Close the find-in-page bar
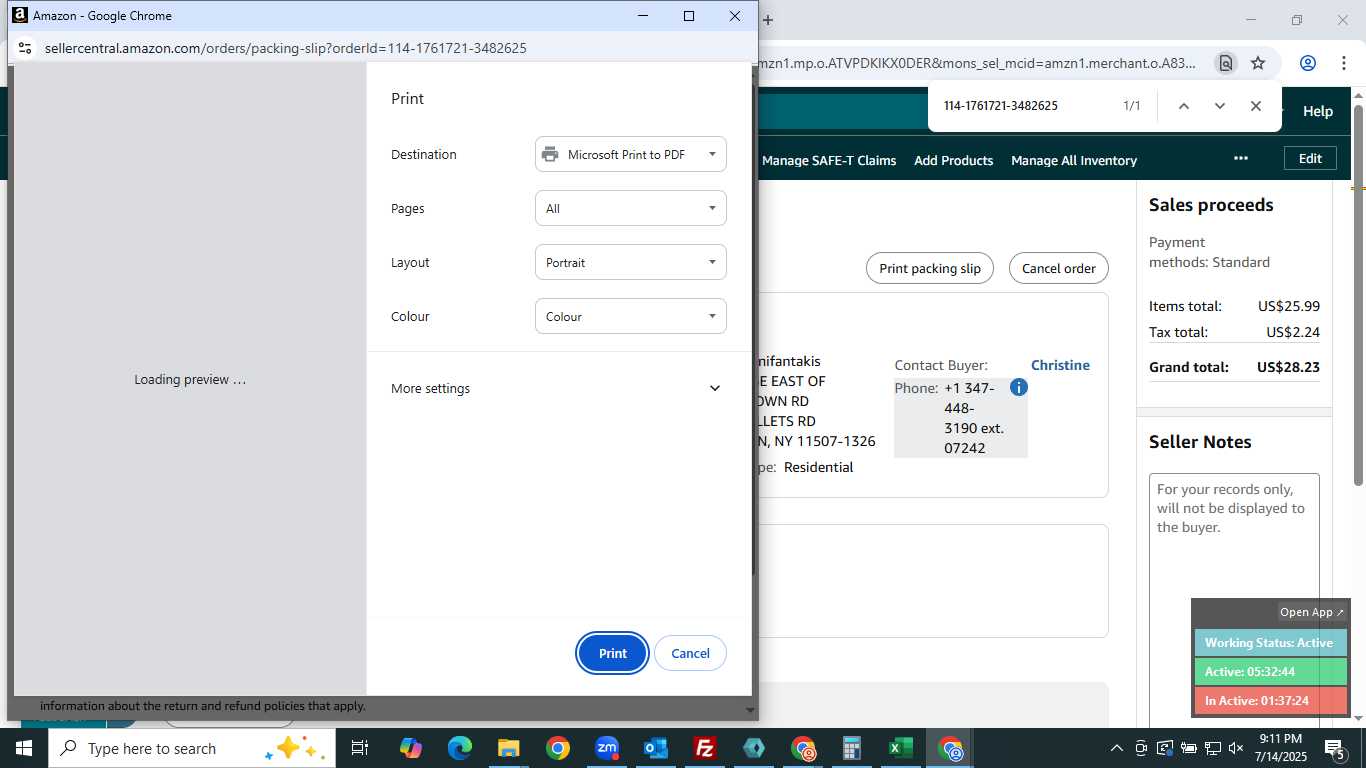 coord(1256,106)
